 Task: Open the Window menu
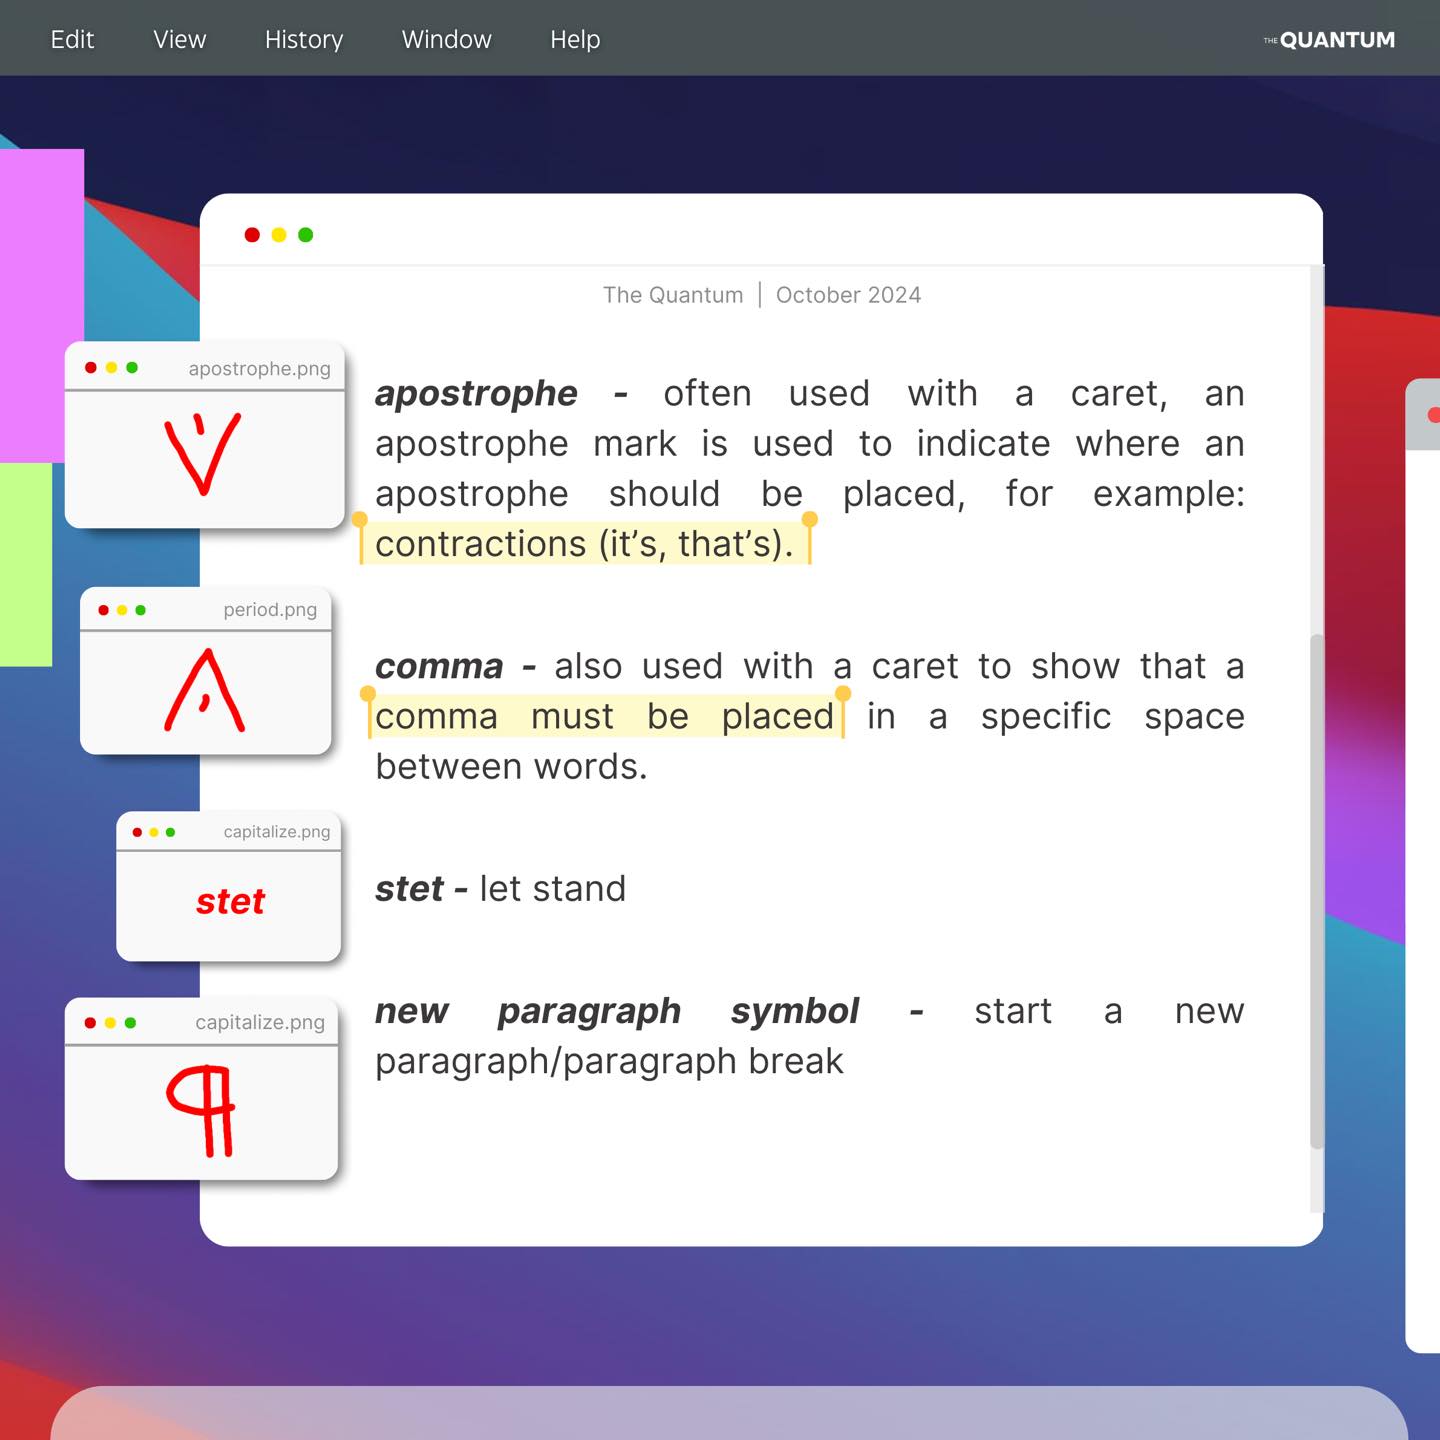click(x=446, y=39)
